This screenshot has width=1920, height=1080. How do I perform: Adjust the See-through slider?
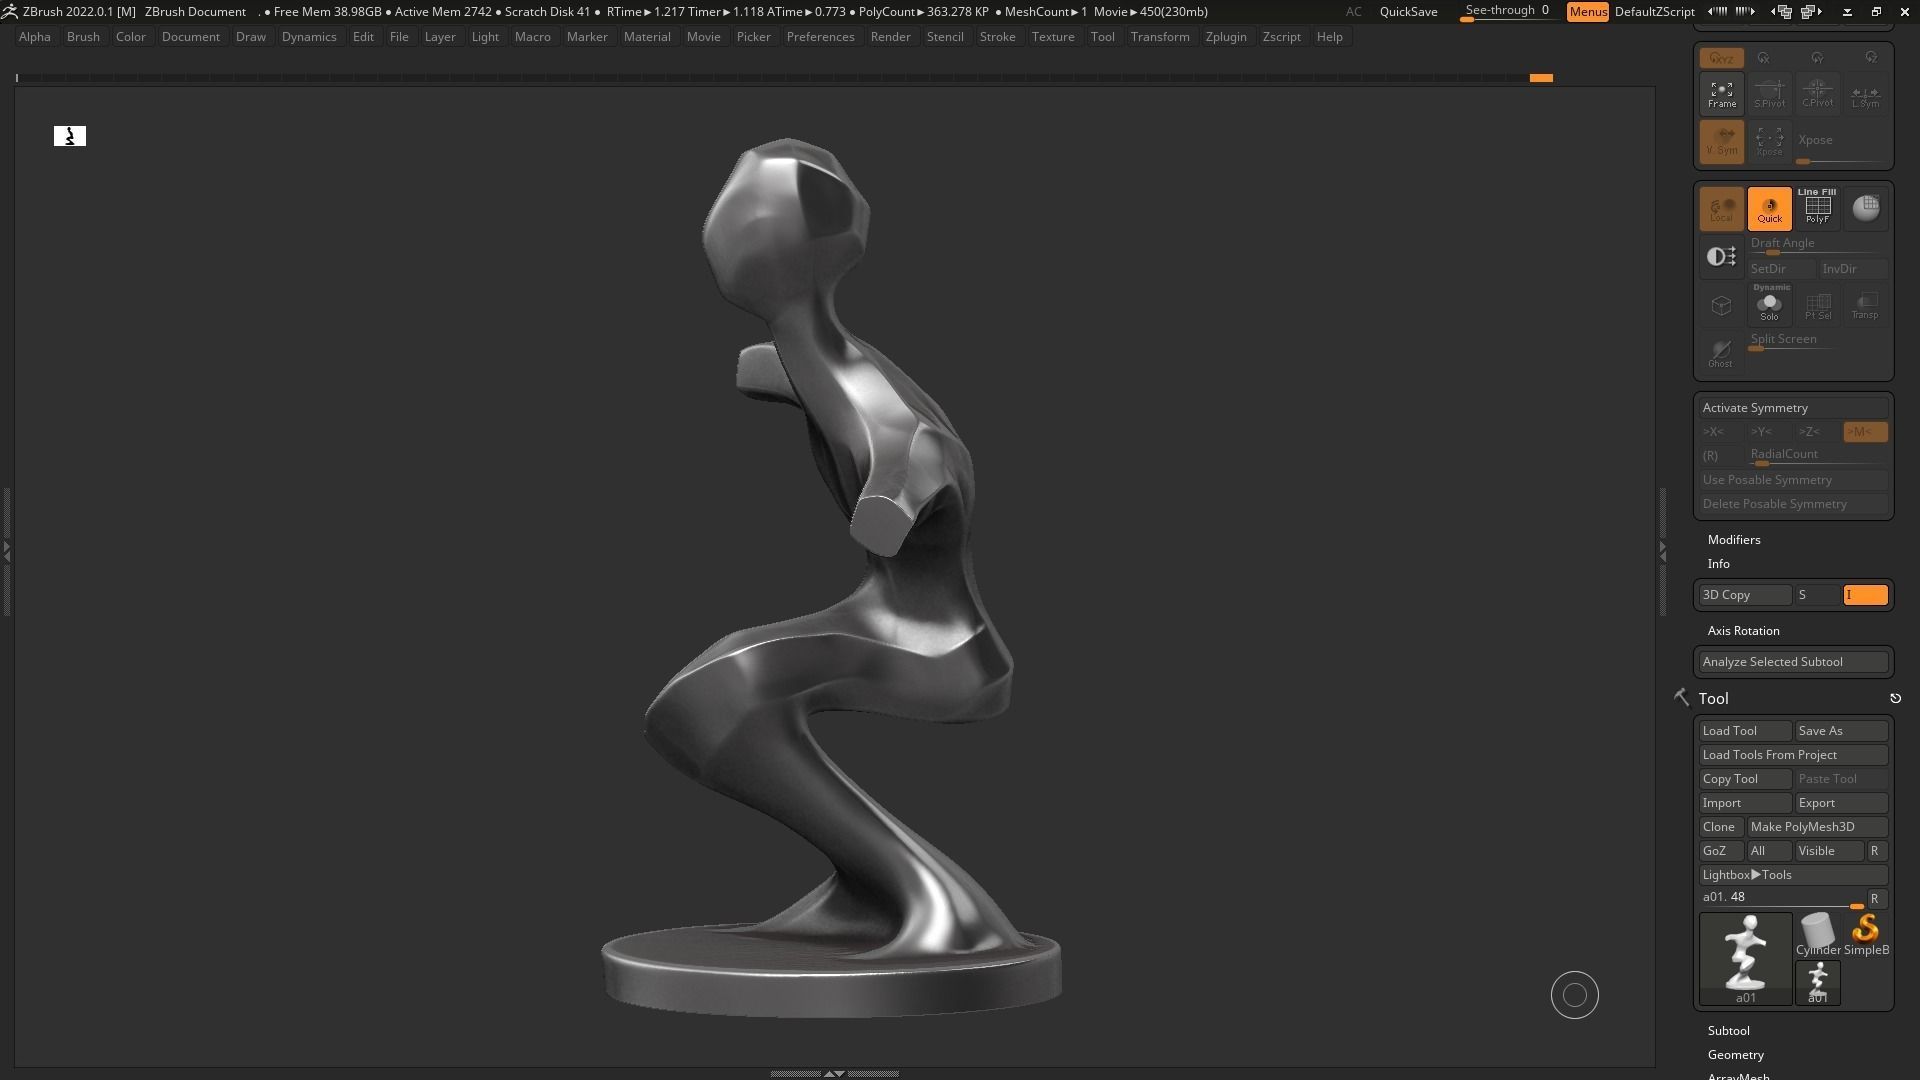click(x=1508, y=12)
